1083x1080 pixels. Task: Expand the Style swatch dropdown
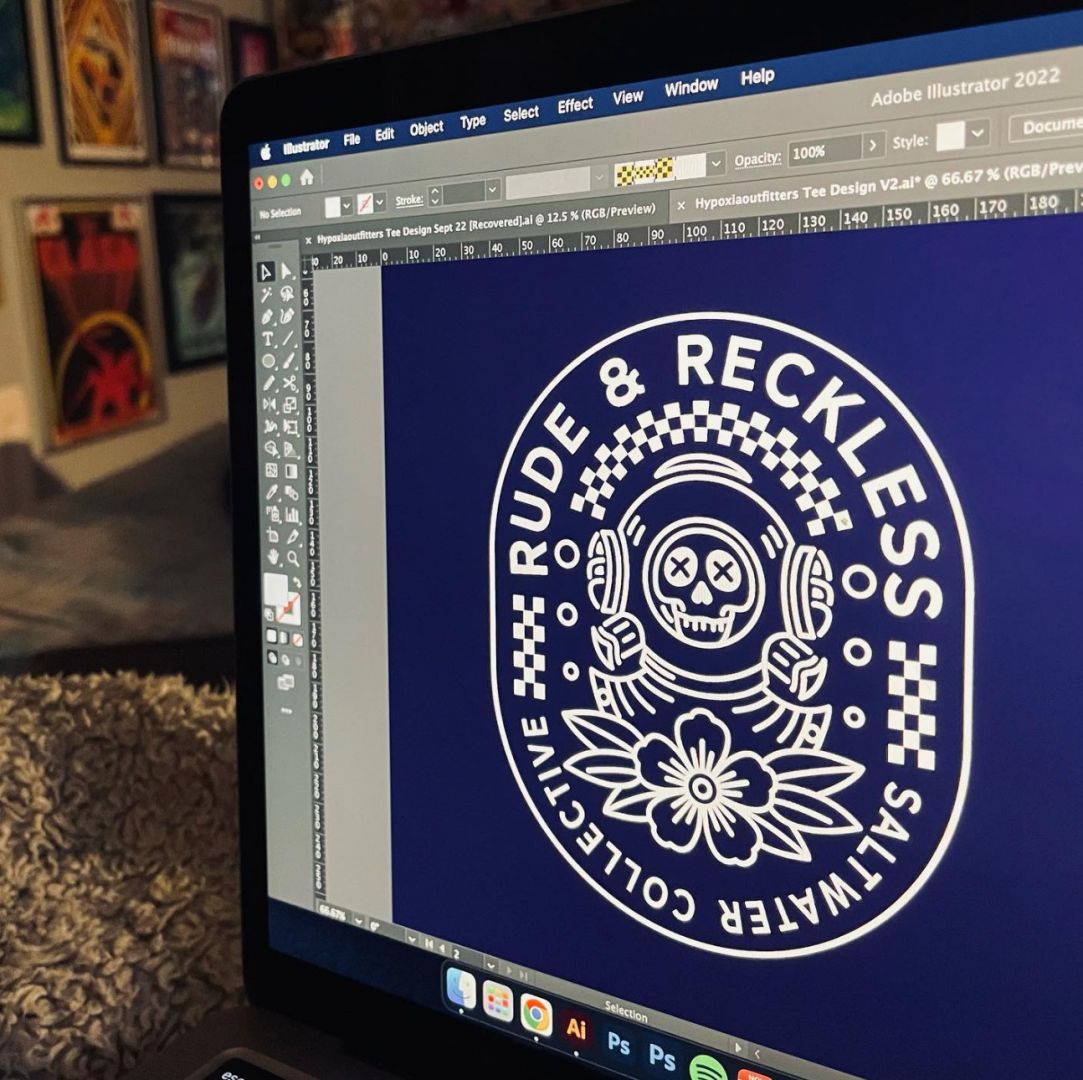[x=978, y=132]
